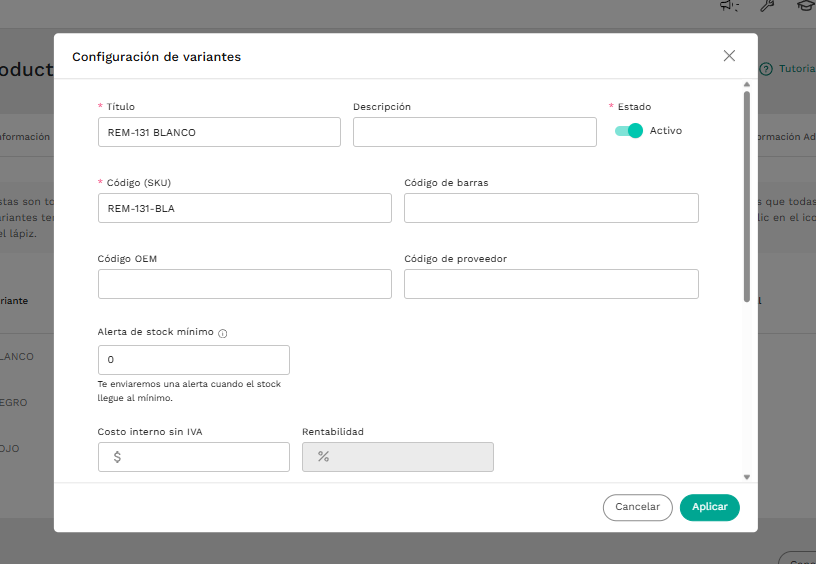Click the dialog scrollbar up arrow

click(x=747, y=84)
